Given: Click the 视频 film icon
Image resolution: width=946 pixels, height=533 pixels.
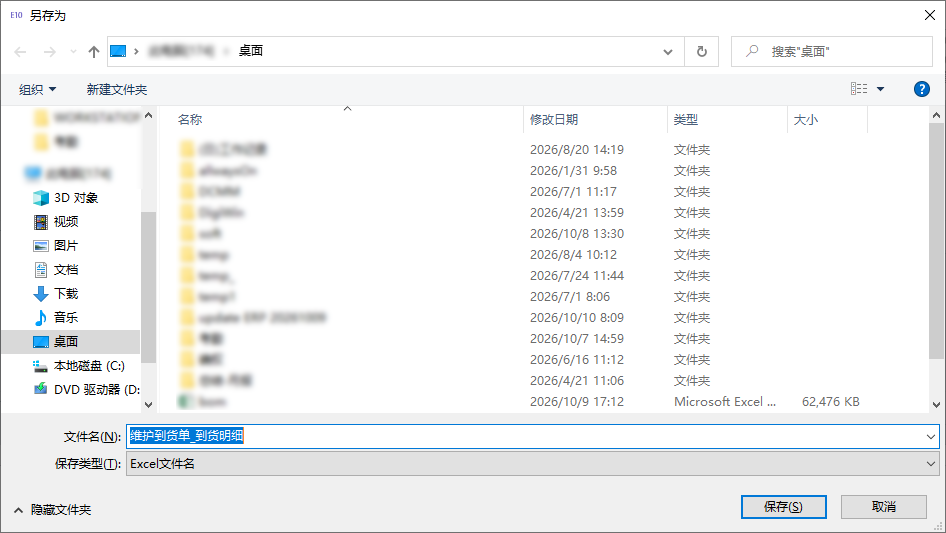Looking at the screenshot, I should click(40, 222).
